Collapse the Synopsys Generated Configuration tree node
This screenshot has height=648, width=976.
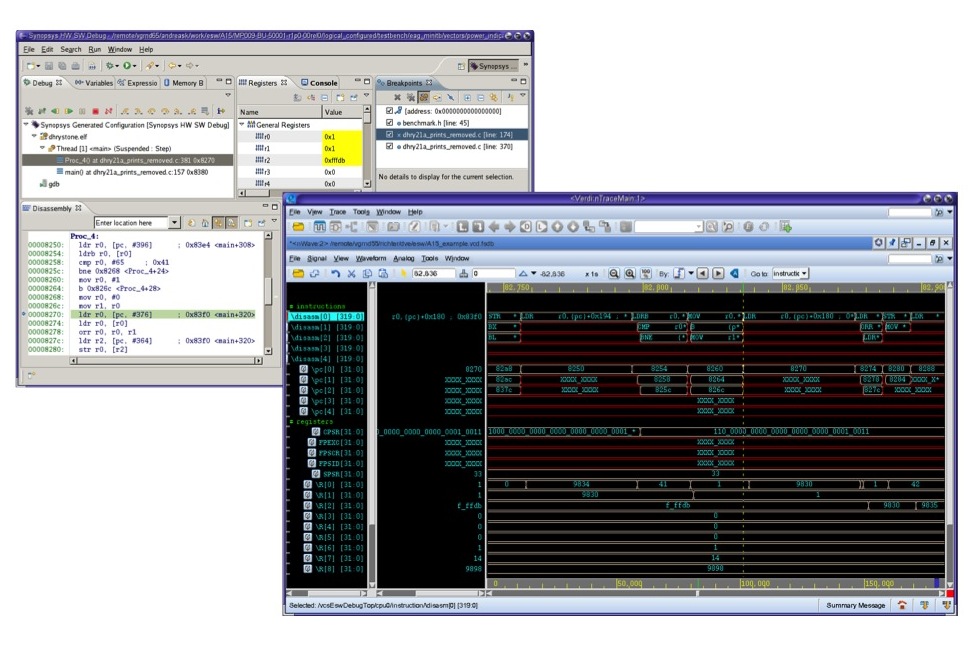click(26, 124)
